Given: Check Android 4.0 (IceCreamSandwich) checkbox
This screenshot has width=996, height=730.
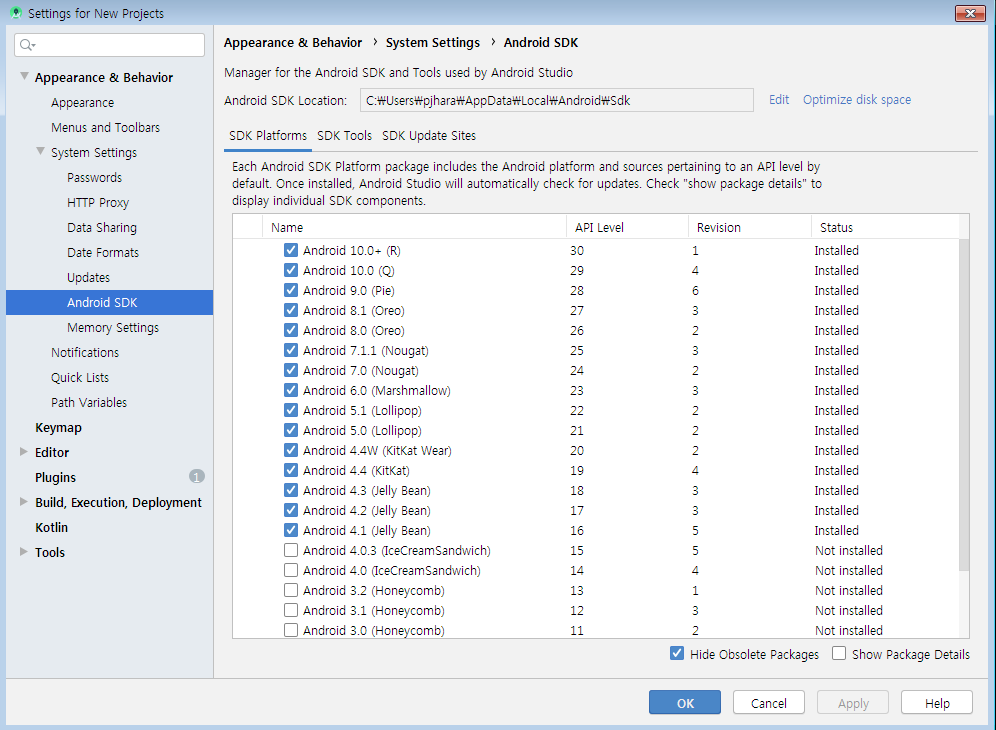Looking at the screenshot, I should point(291,570).
